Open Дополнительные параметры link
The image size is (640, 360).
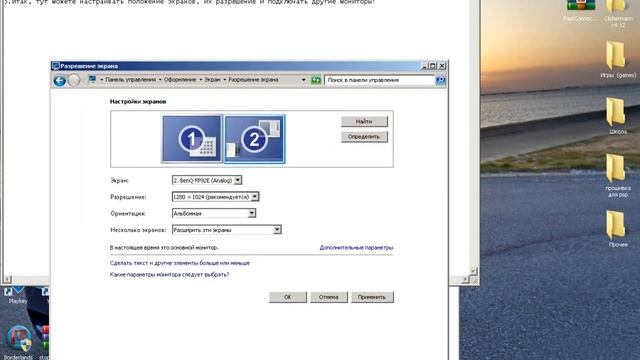pyautogui.click(x=356, y=247)
